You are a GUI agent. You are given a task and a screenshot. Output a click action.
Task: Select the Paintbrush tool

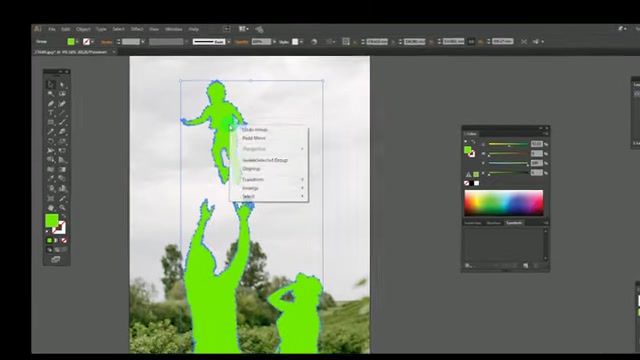[62, 122]
